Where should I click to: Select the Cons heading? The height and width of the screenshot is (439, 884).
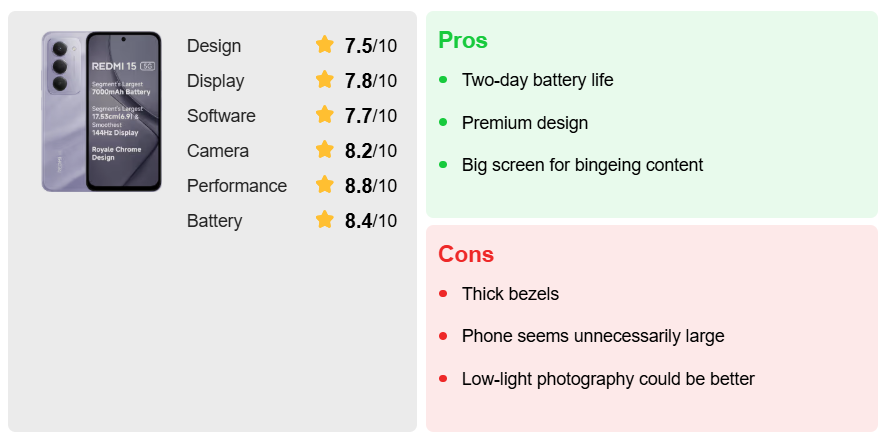(466, 254)
